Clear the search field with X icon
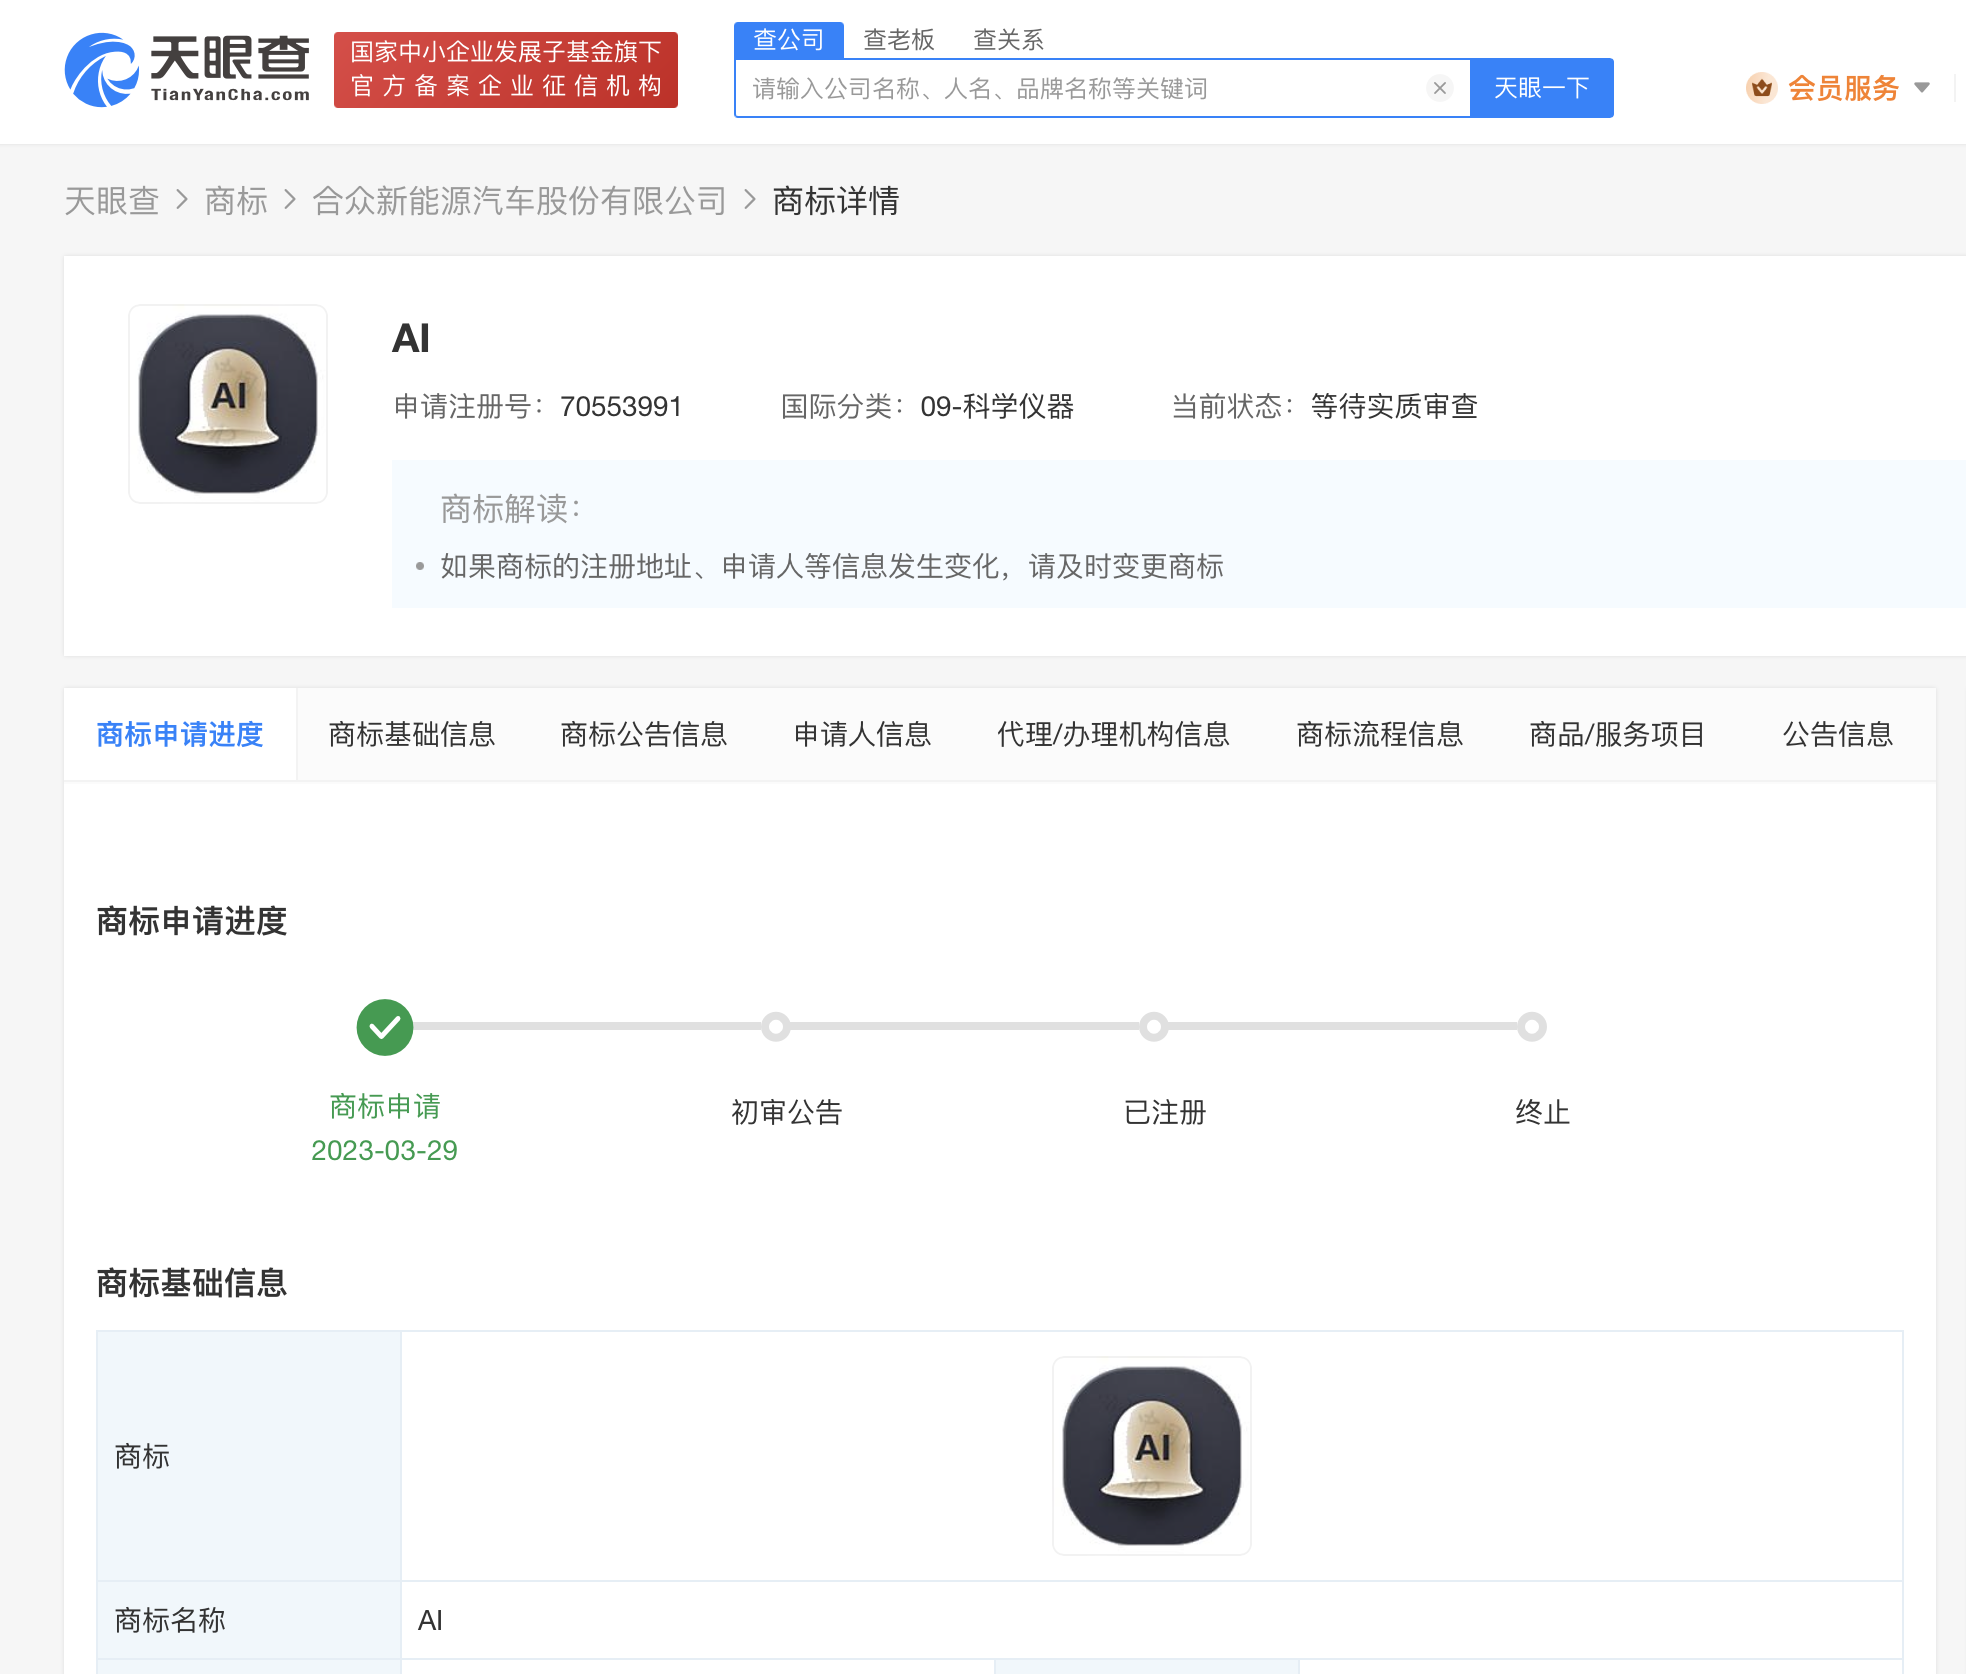This screenshot has width=1966, height=1674. [x=1440, y=88]
